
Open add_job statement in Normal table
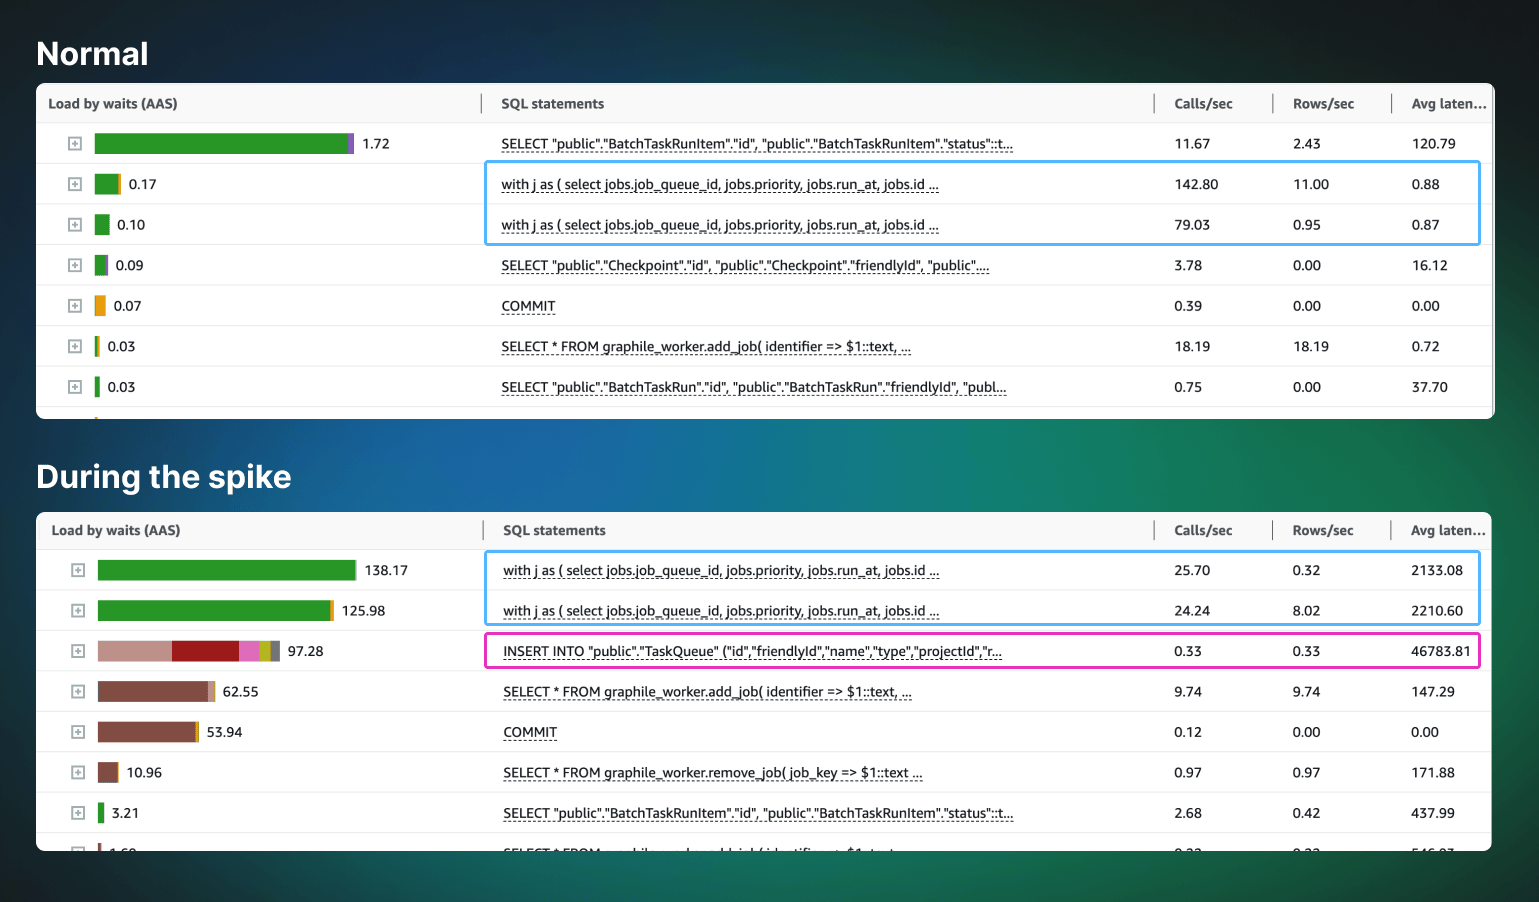(706, 347)
